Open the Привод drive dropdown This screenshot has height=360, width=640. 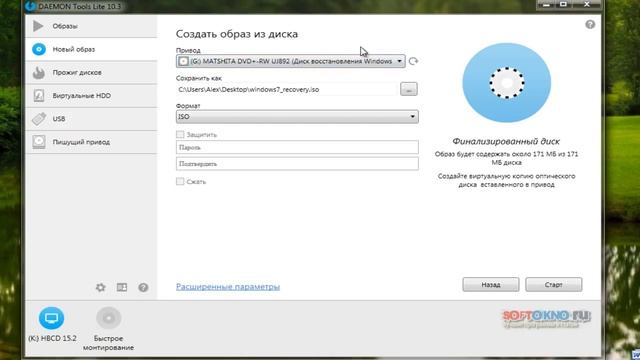click(x=291, y=61)
